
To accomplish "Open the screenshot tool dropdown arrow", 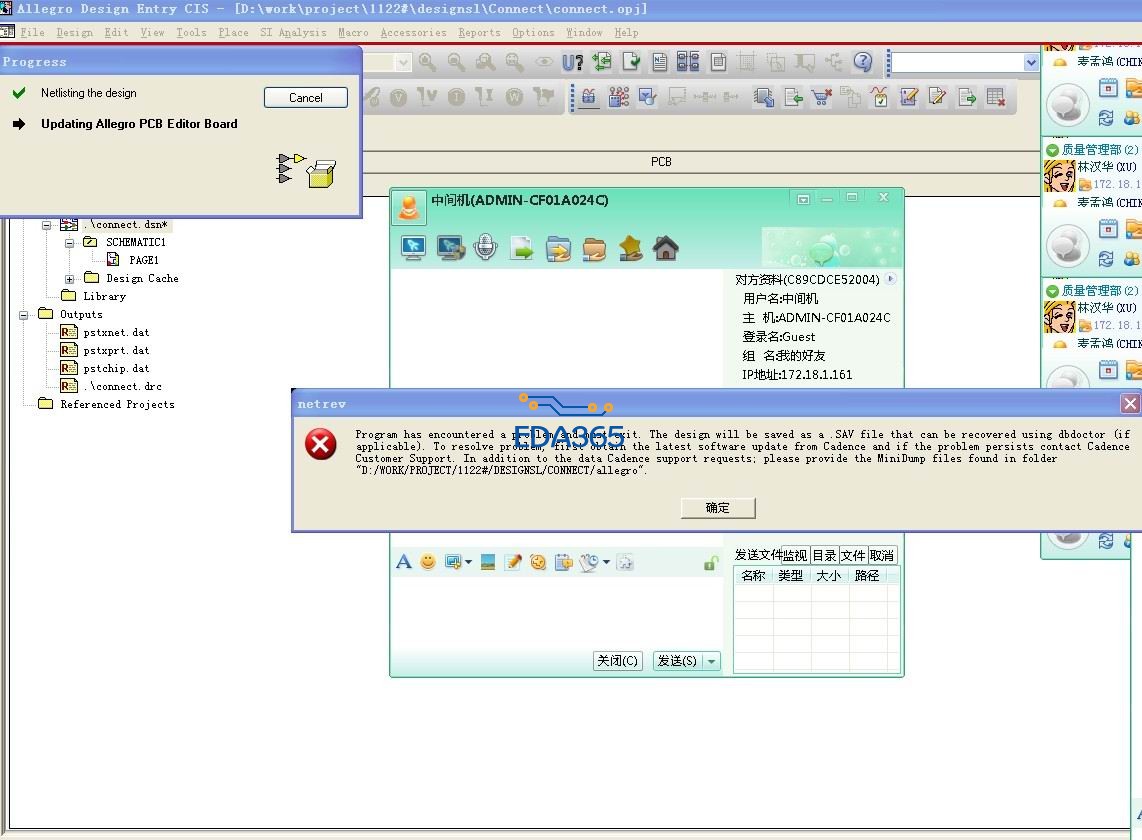I will coord(468,562).
